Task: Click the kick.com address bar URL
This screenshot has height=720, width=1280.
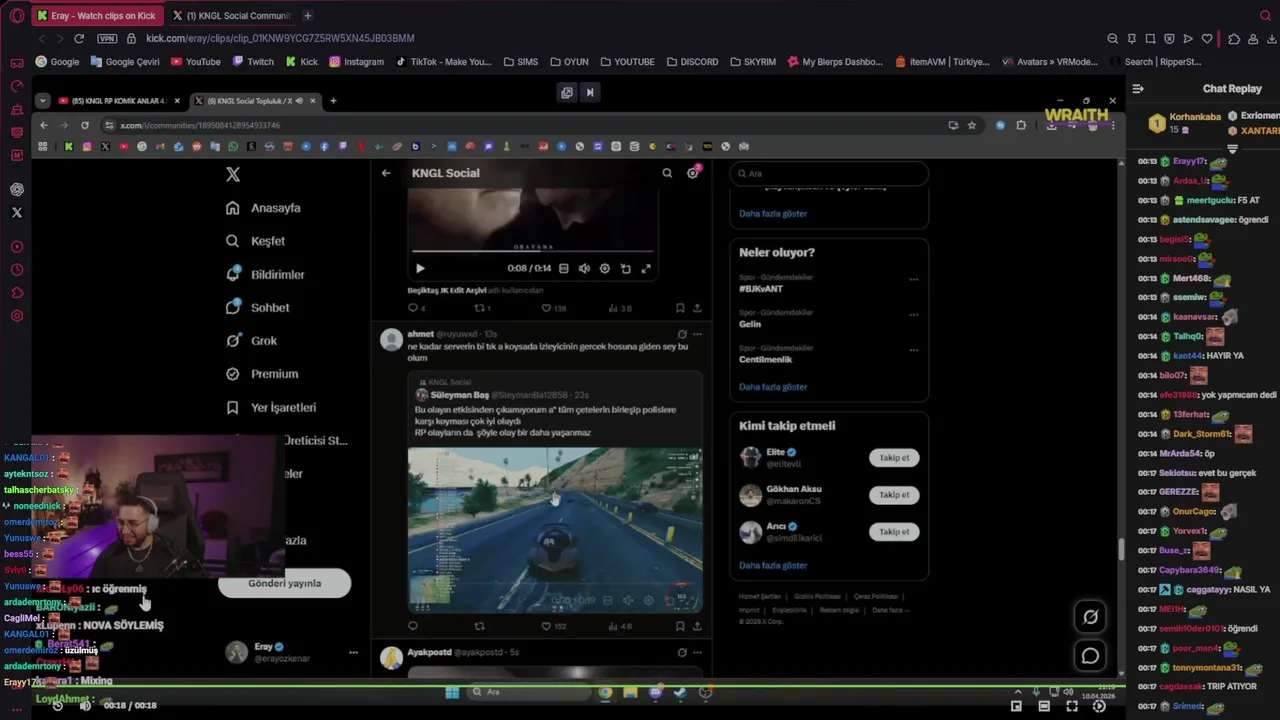Action: click(x=280, y=38)
